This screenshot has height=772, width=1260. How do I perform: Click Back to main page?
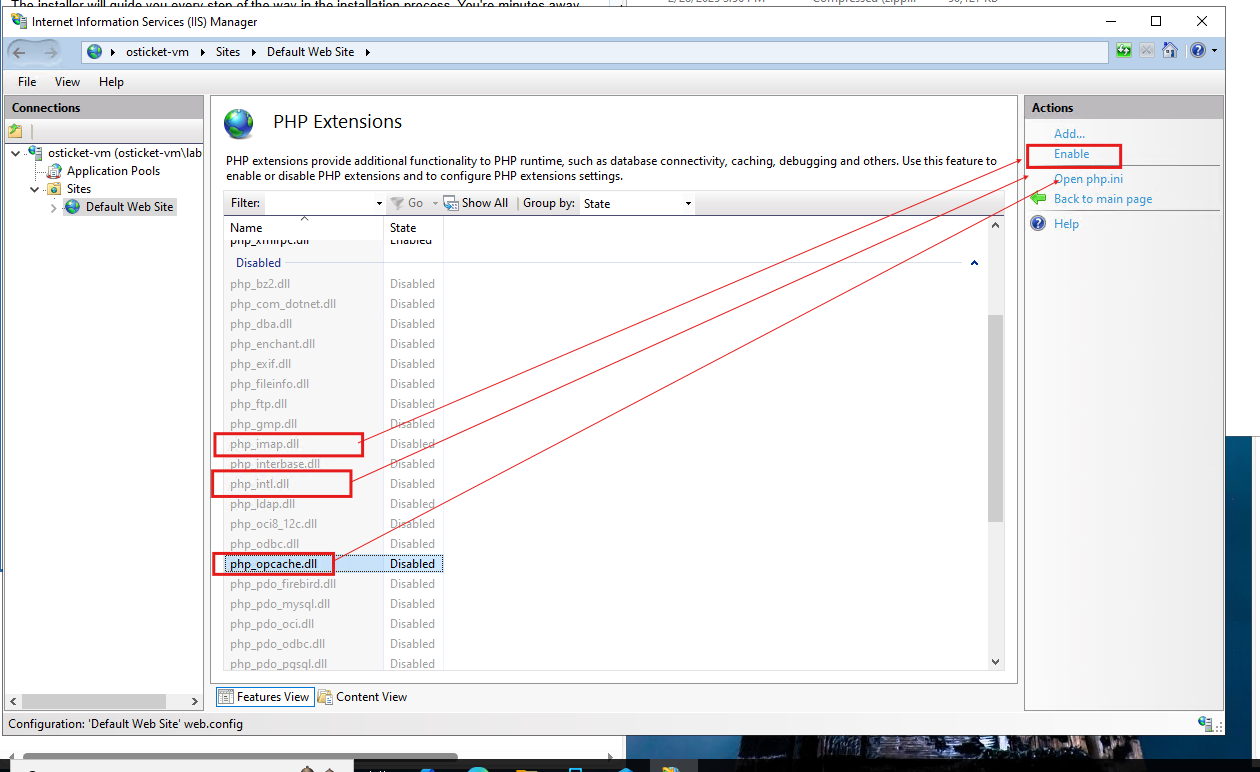(1103, 199)
